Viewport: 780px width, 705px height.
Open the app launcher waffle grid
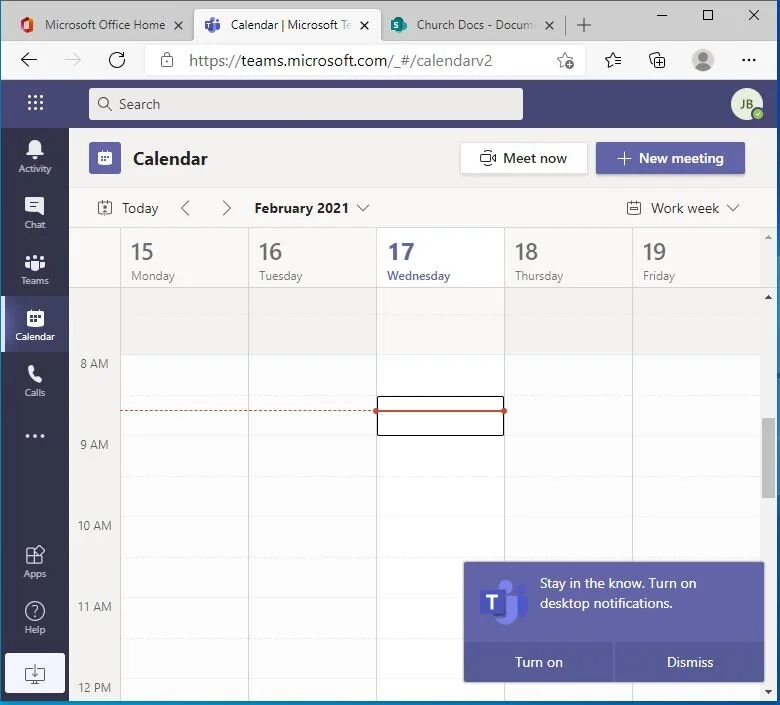coord(35,102)
